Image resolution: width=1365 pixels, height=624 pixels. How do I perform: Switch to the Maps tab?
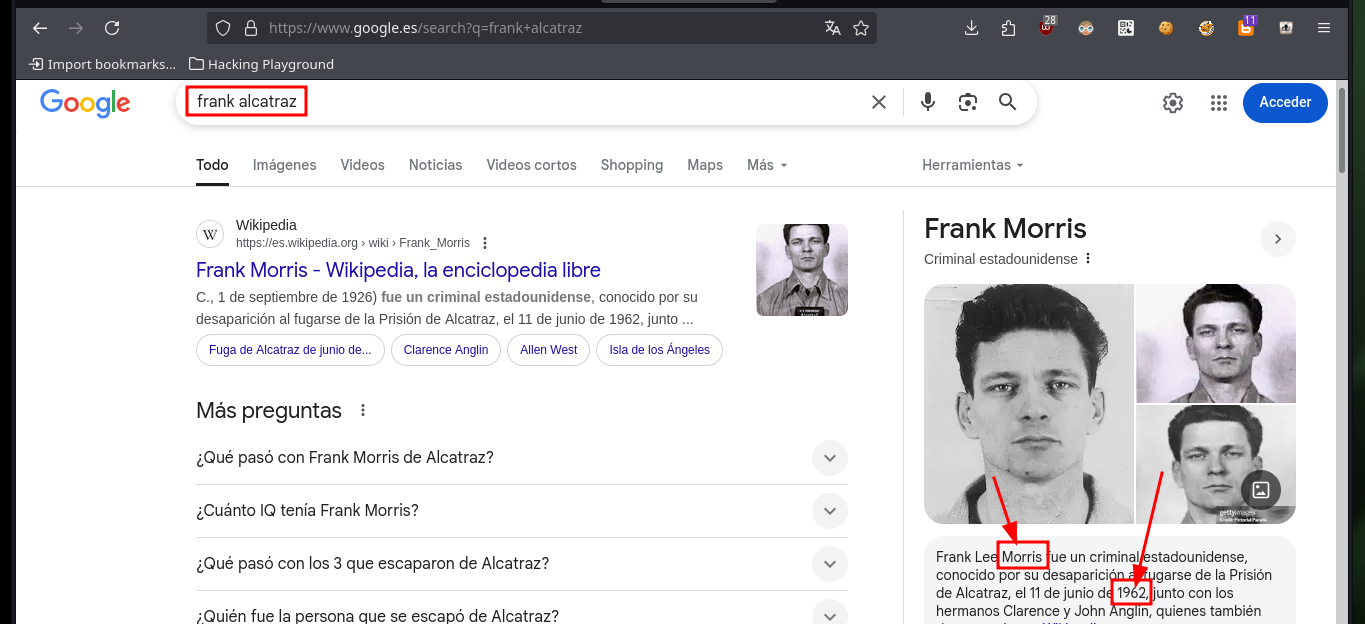point(705,165)
